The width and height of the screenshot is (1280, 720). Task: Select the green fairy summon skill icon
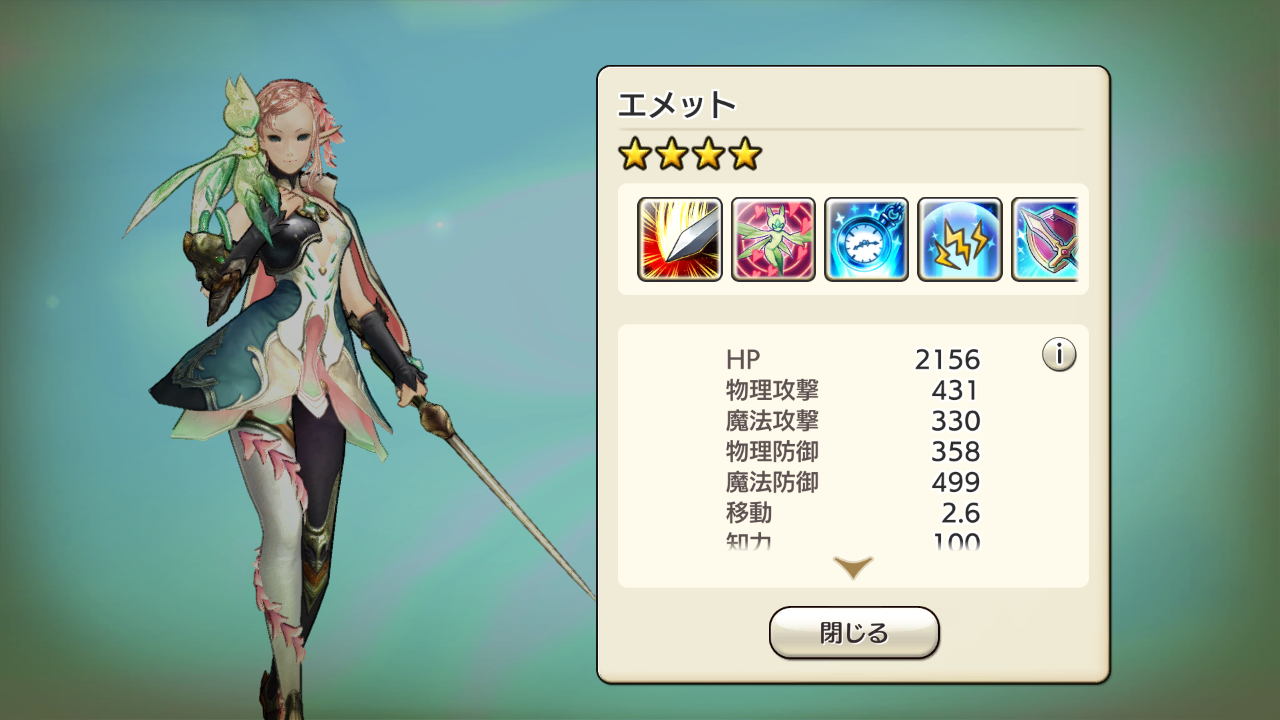click(x=773, y=239)
